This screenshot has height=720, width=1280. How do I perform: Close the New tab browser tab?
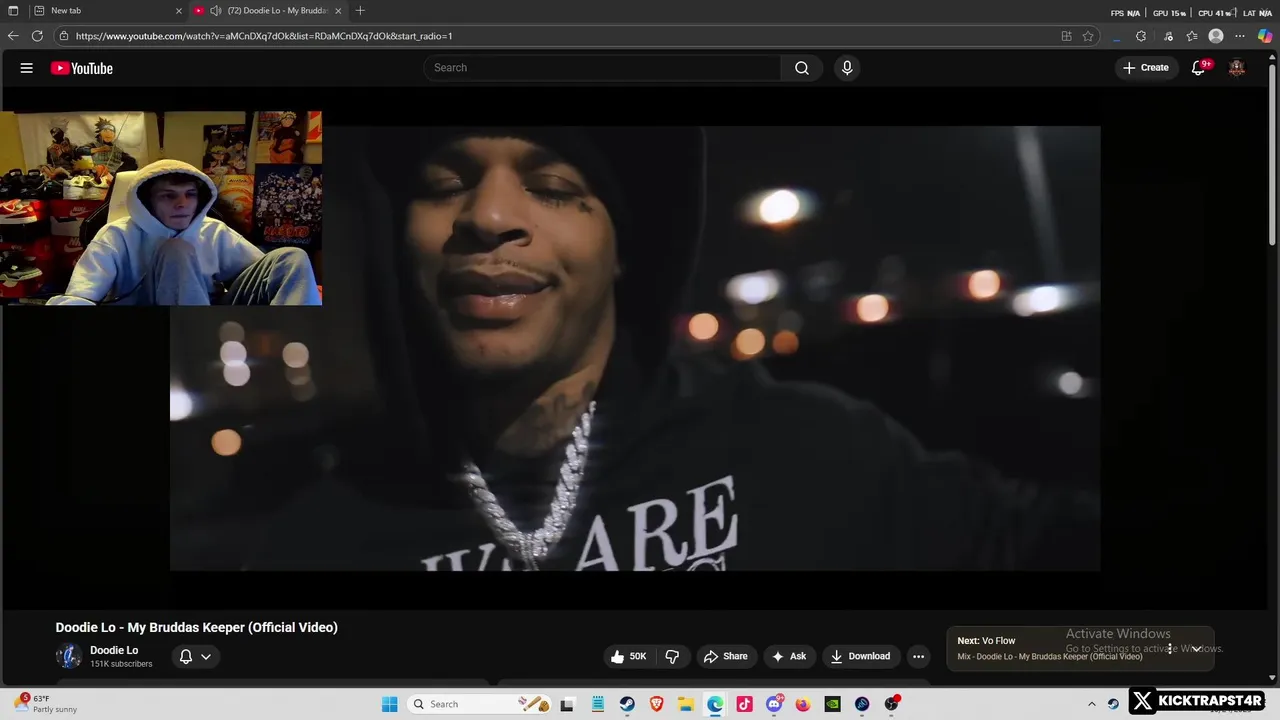click(179, 11)
